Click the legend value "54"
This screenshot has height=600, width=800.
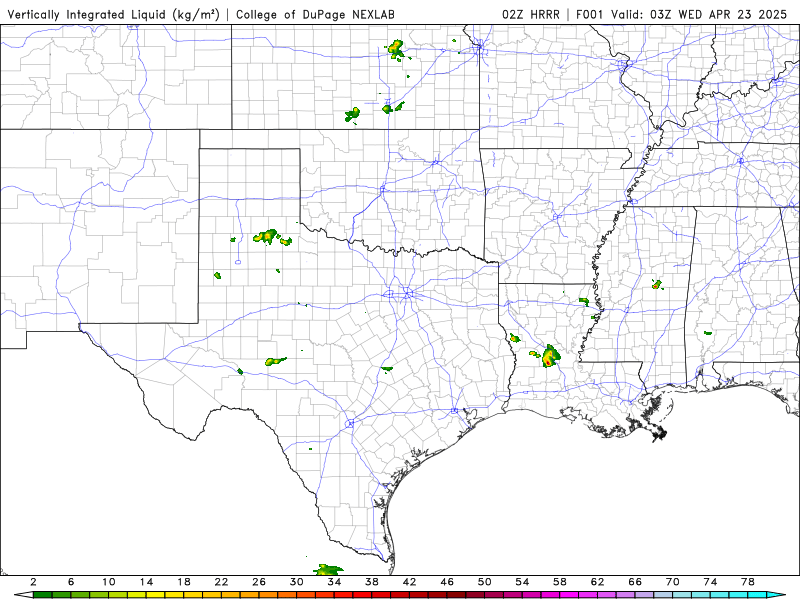pyautogui.click(x=522, y=582)
